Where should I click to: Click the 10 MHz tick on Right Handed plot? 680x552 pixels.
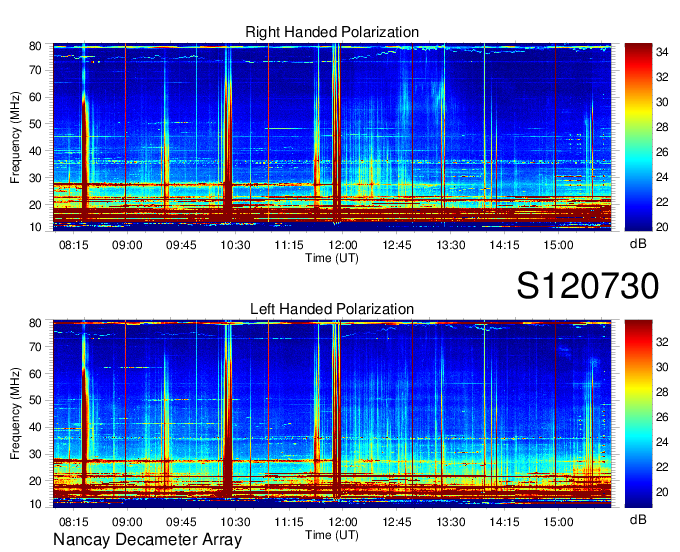[35, 227]
